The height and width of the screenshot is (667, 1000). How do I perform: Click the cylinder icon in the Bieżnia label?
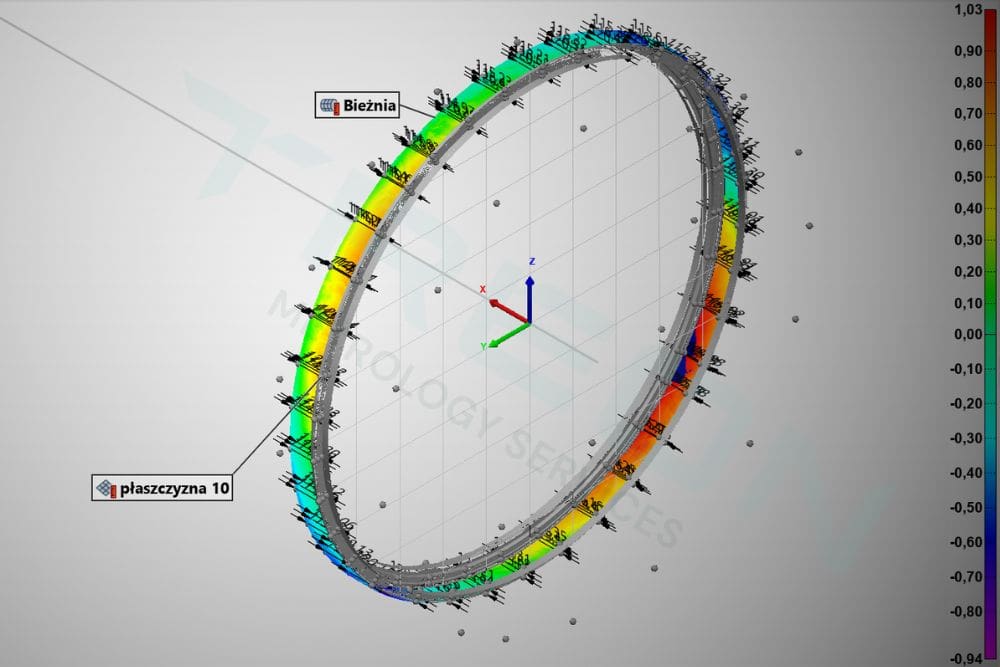[x=330, y=105]
